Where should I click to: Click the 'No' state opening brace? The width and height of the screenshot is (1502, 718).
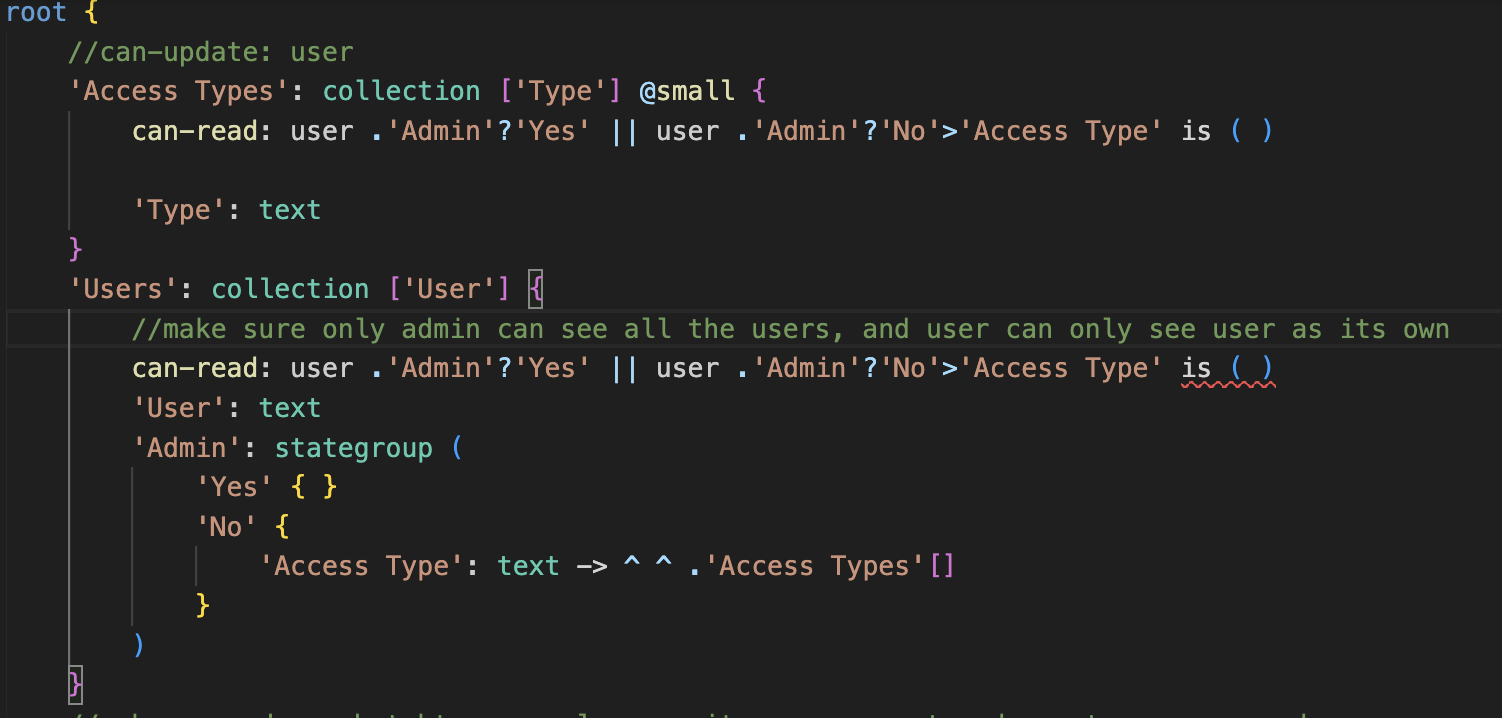click(281, 527)
